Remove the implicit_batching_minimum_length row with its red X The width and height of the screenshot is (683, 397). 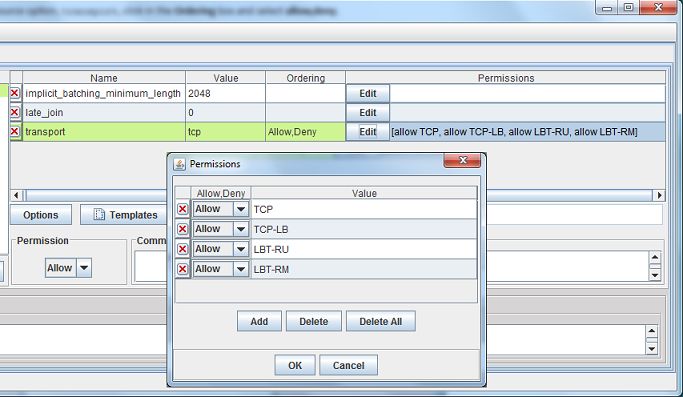pos(15,93)
